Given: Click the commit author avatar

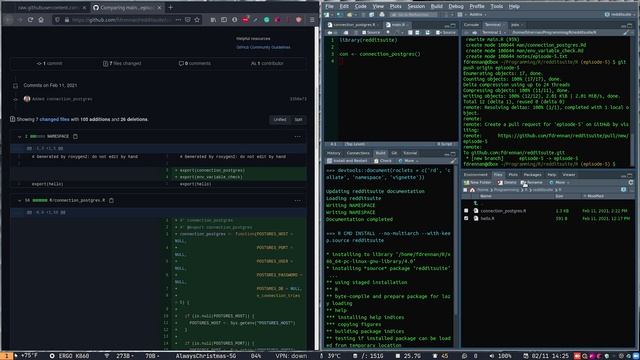Looking at the screenshot, I should click(27, 99).
